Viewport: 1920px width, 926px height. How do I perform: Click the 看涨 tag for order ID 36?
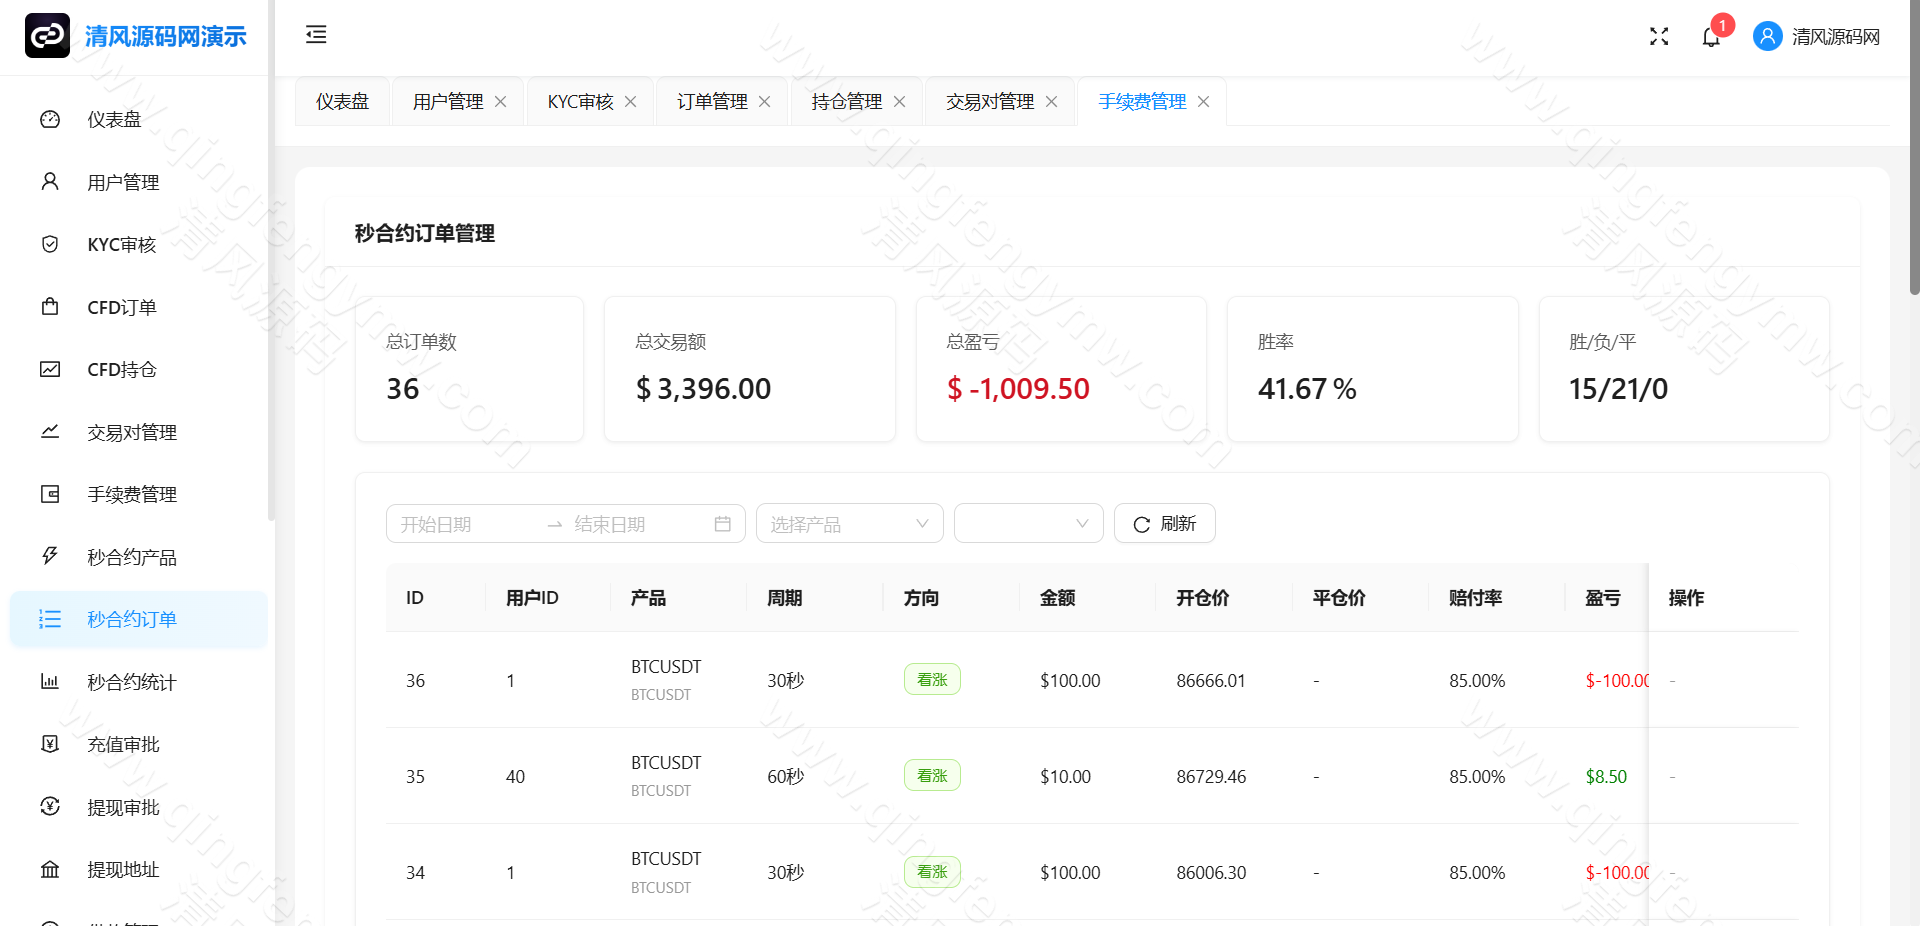click(x=931, y=679)
